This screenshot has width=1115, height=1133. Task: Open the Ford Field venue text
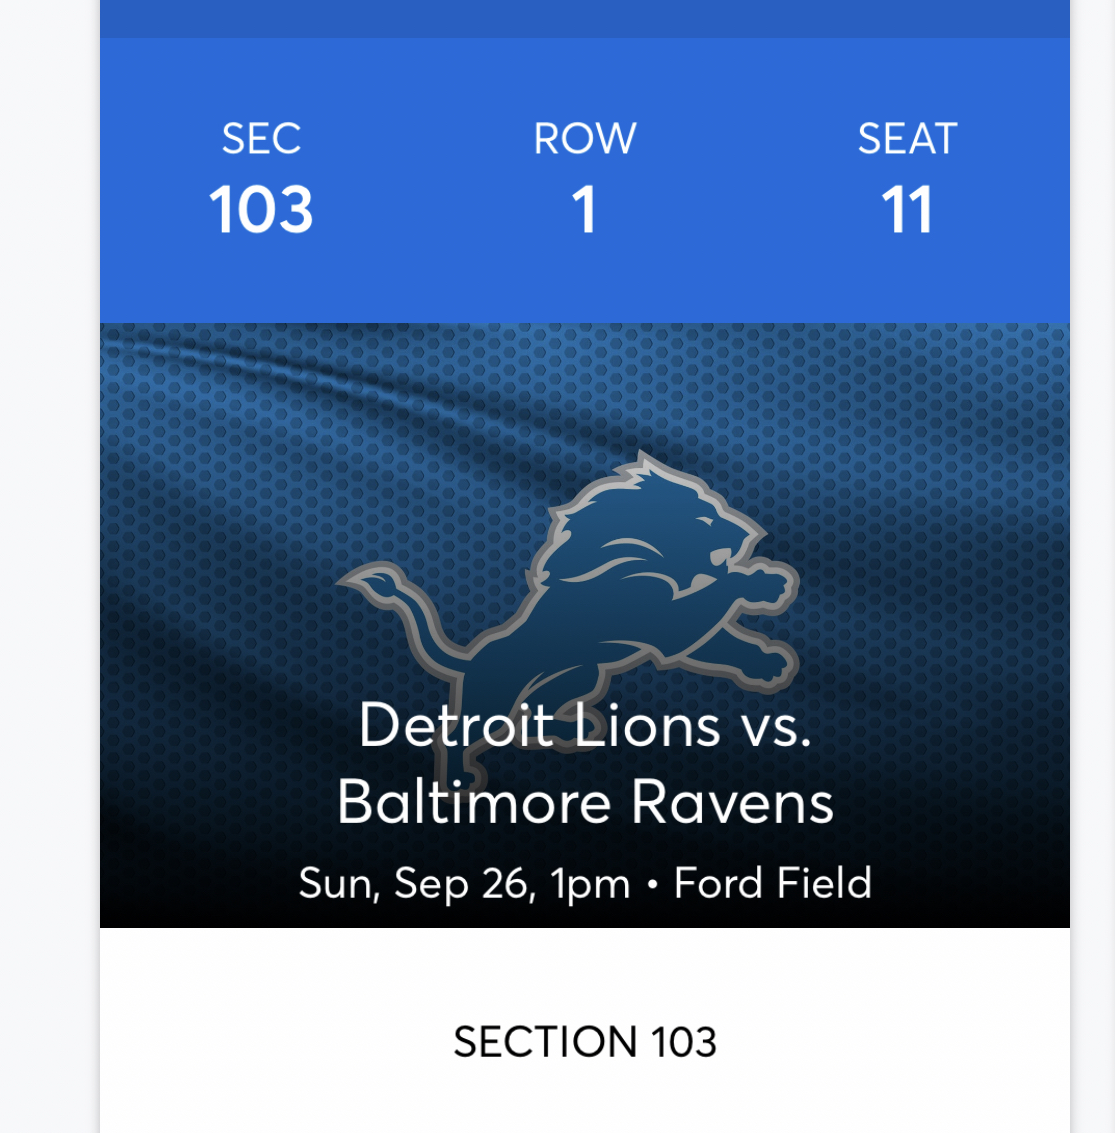coord(772,883)
